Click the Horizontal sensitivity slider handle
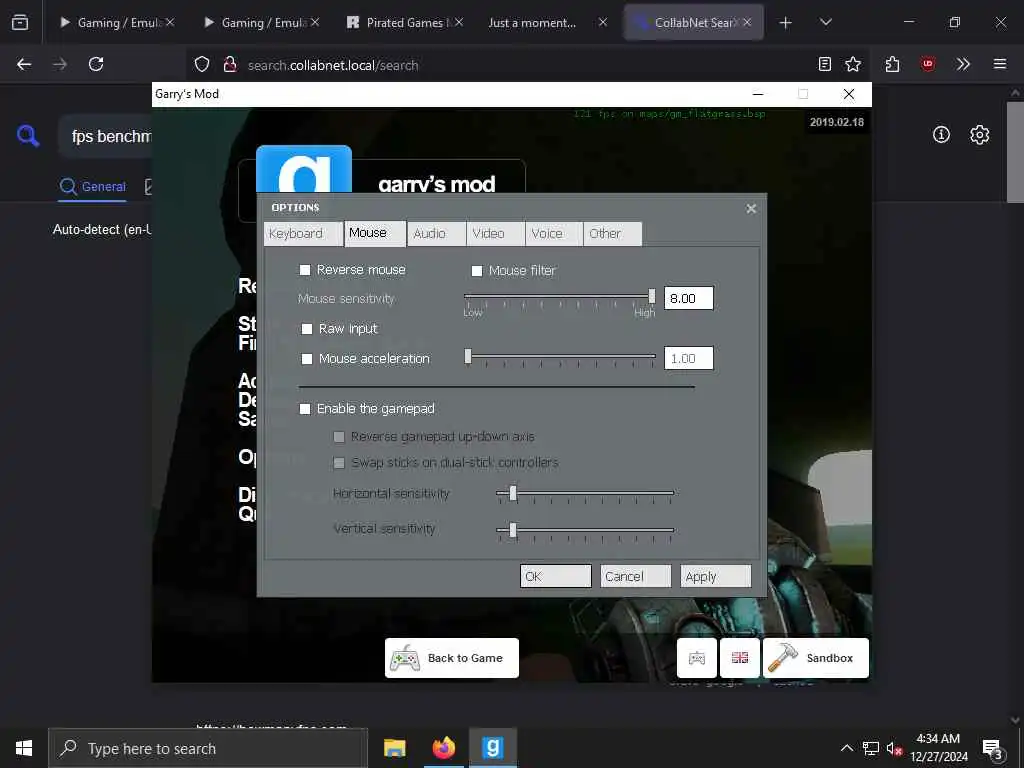1024x768 pixels. 513,493
